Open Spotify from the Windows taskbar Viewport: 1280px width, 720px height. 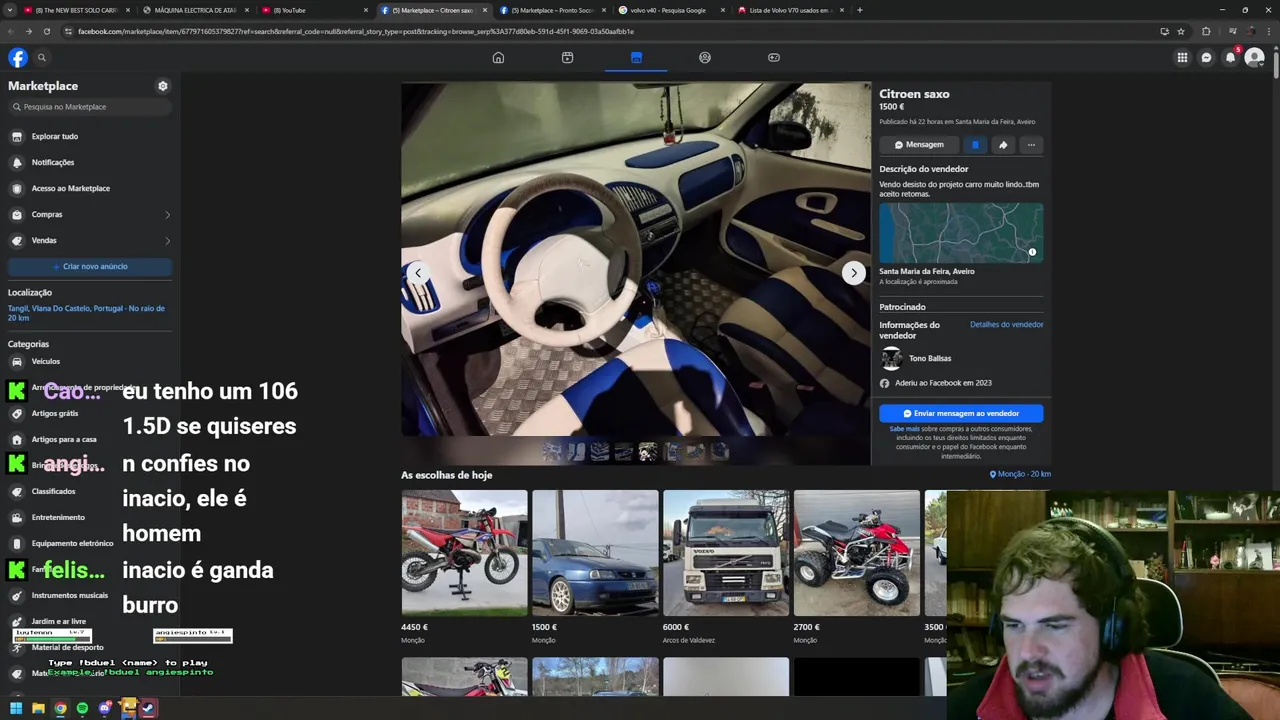pos(82,709)
